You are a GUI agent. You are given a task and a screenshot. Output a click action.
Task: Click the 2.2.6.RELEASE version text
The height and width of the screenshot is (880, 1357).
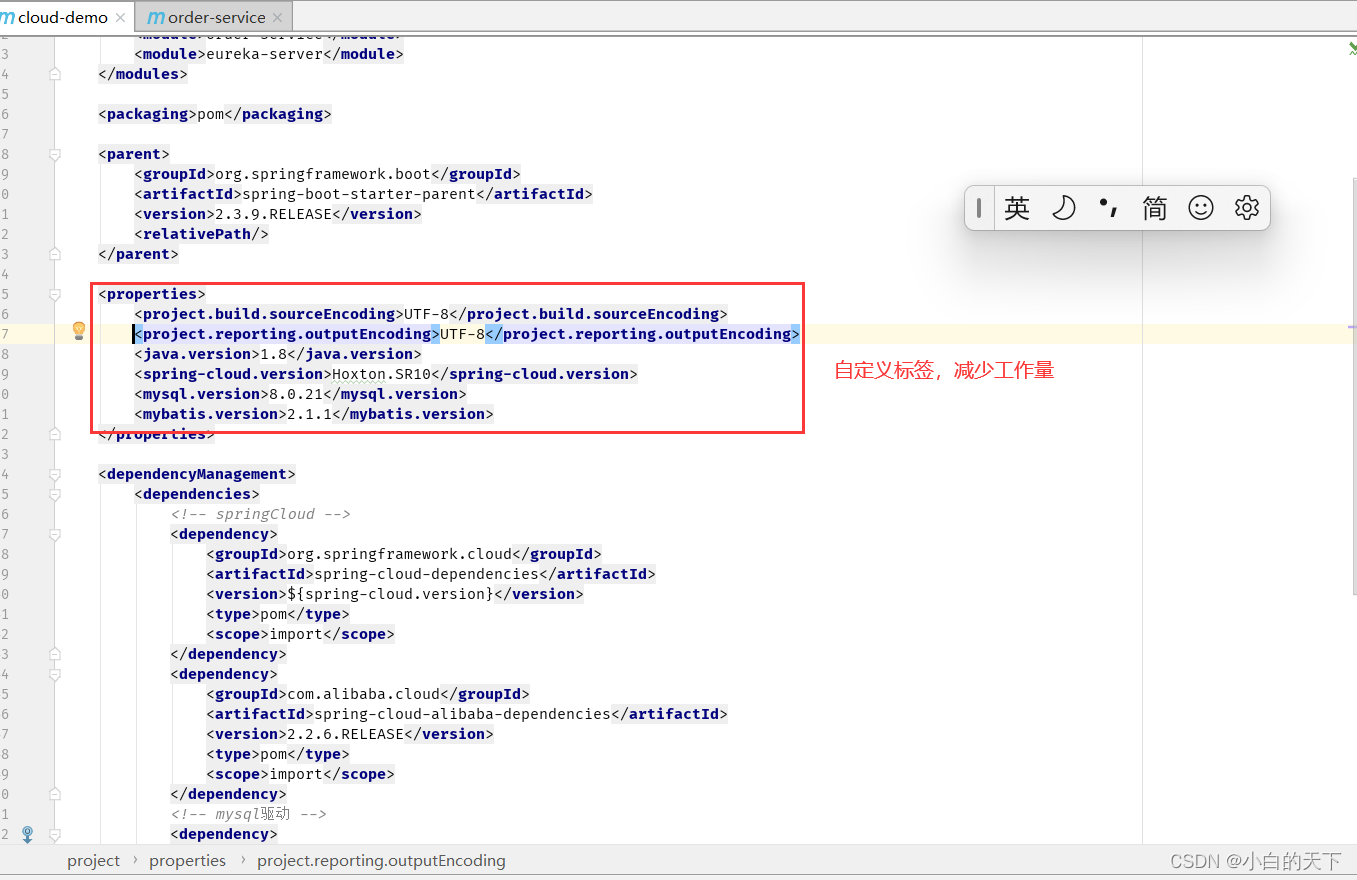coord(345,734)
